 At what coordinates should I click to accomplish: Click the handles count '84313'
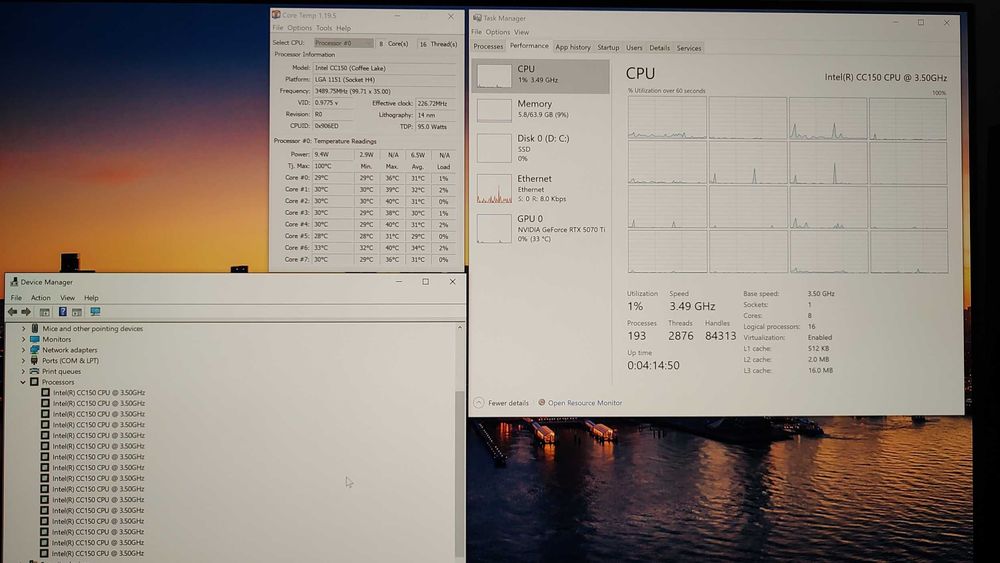(x=721, y=335)
